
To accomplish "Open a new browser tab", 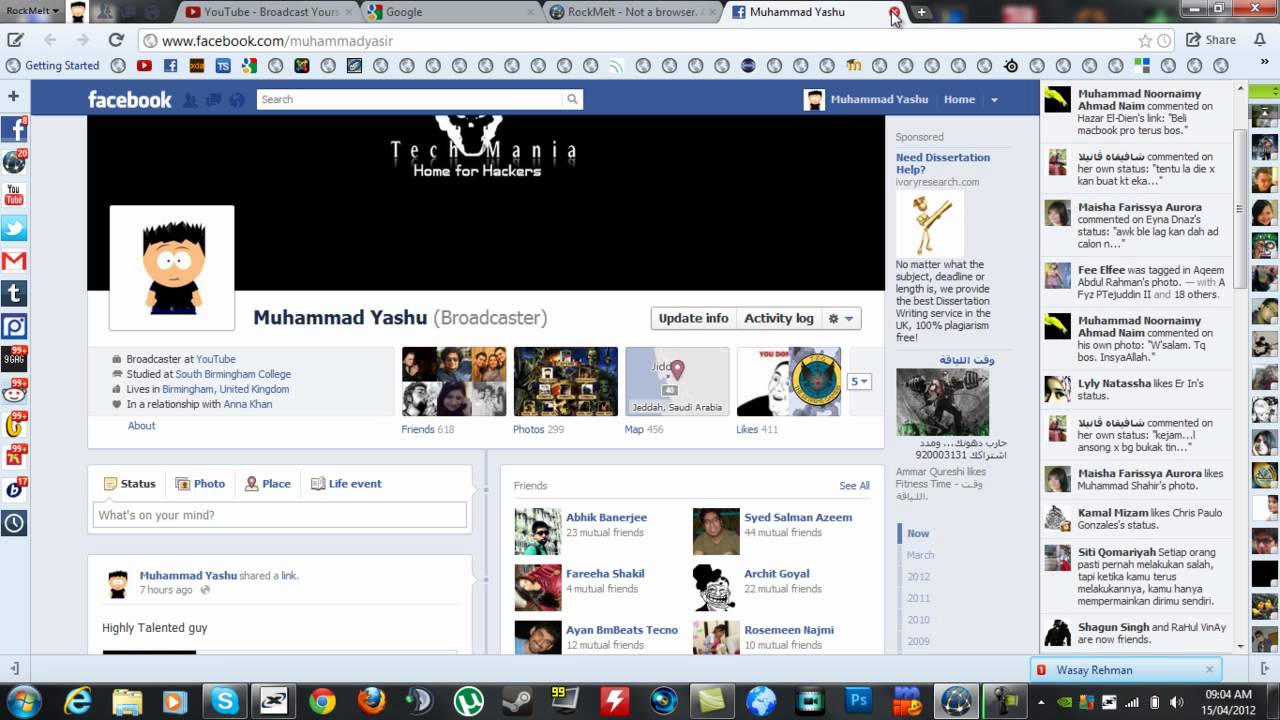I will click(921, 12).
